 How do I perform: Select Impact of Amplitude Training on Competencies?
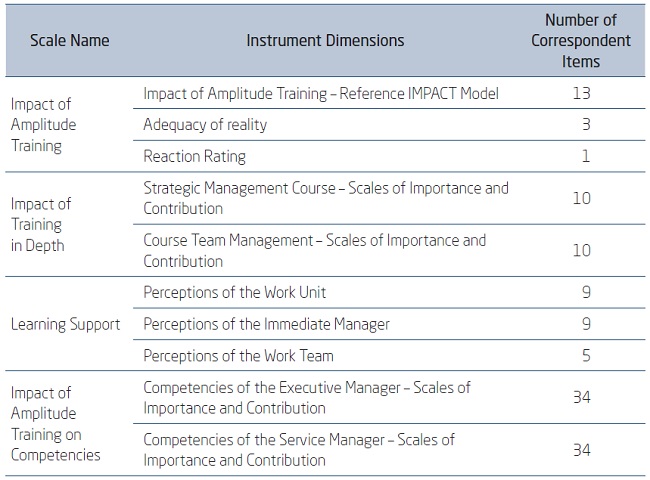[x=56, y=423]
